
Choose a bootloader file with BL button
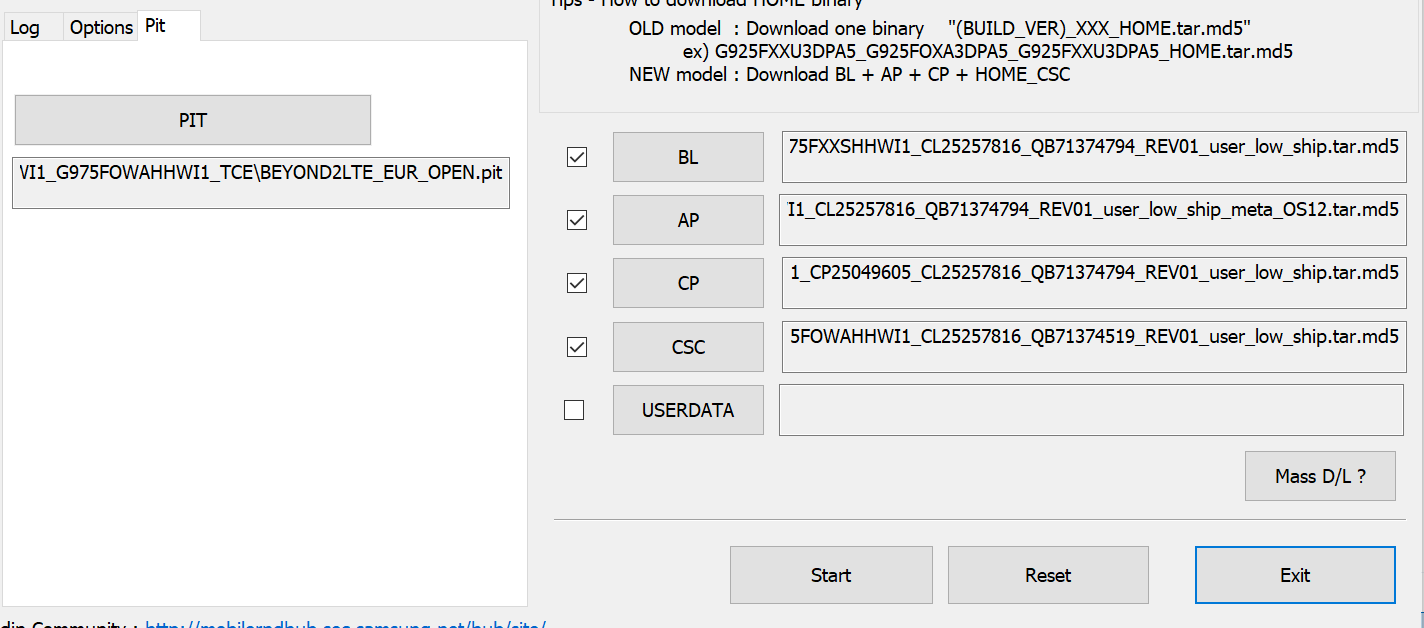point(688,157)
